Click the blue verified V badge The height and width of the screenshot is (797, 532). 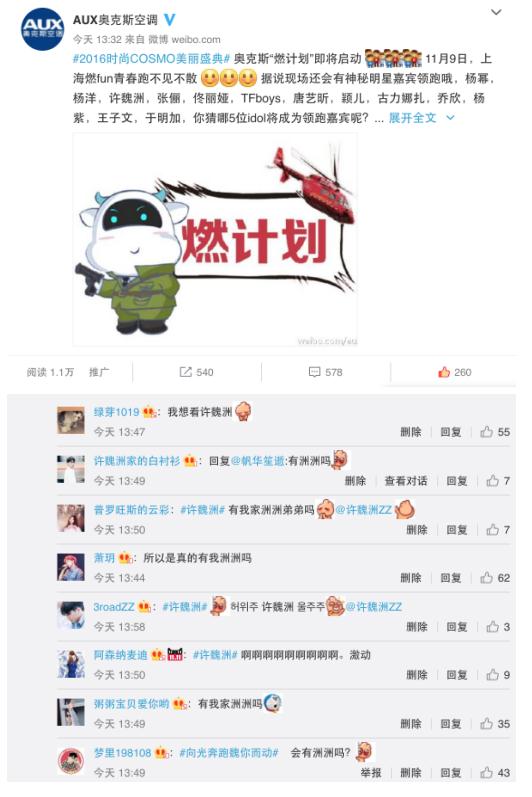170,20
